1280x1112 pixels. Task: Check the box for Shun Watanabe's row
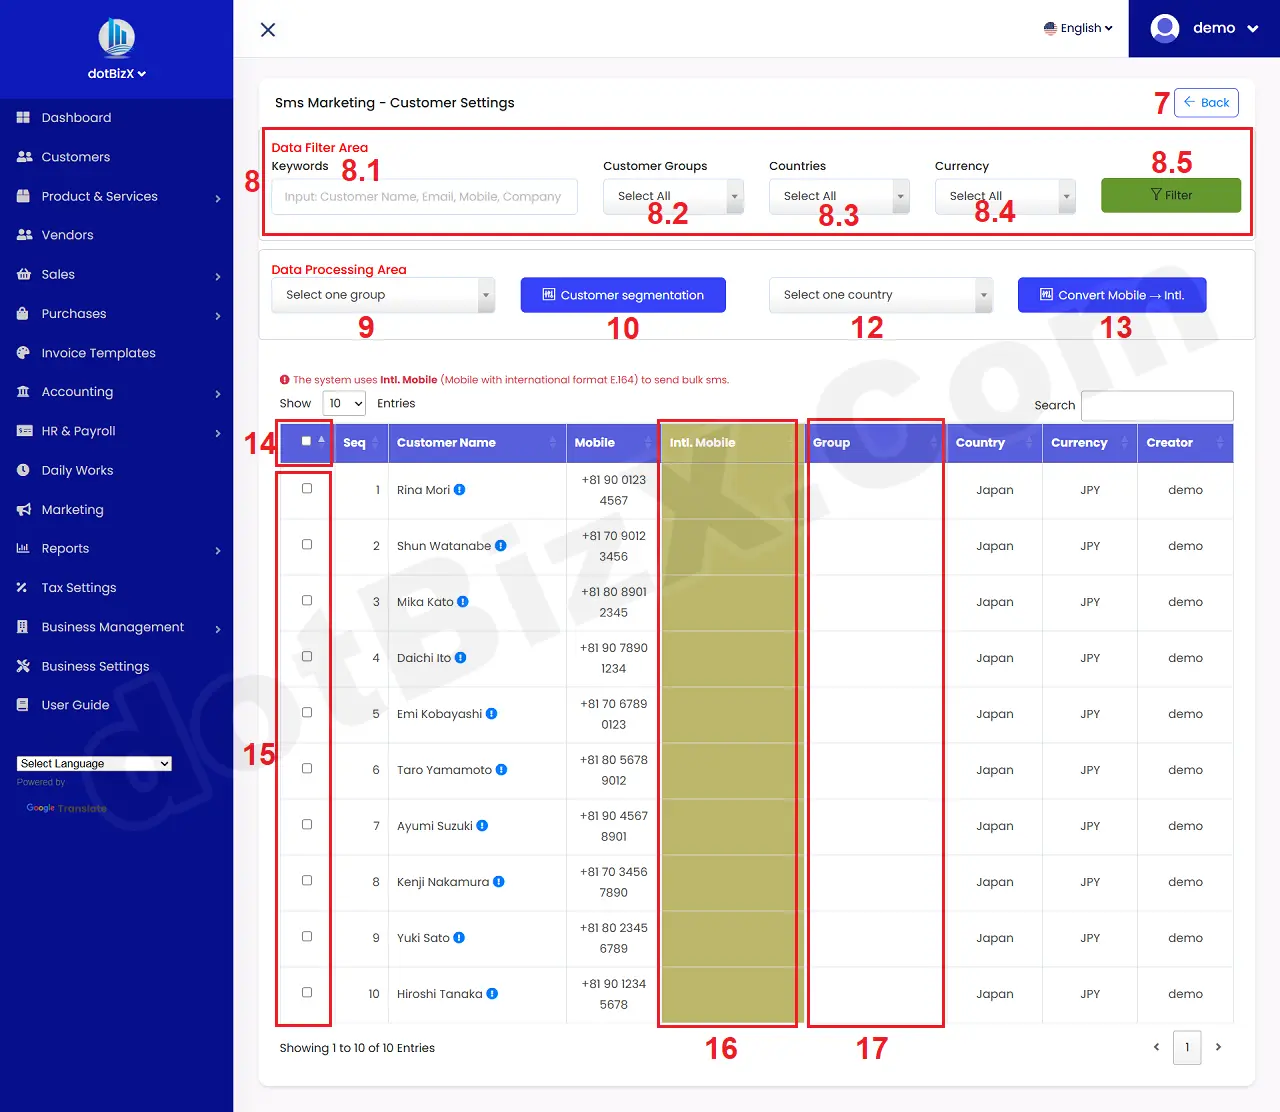[x=307, y=545]
